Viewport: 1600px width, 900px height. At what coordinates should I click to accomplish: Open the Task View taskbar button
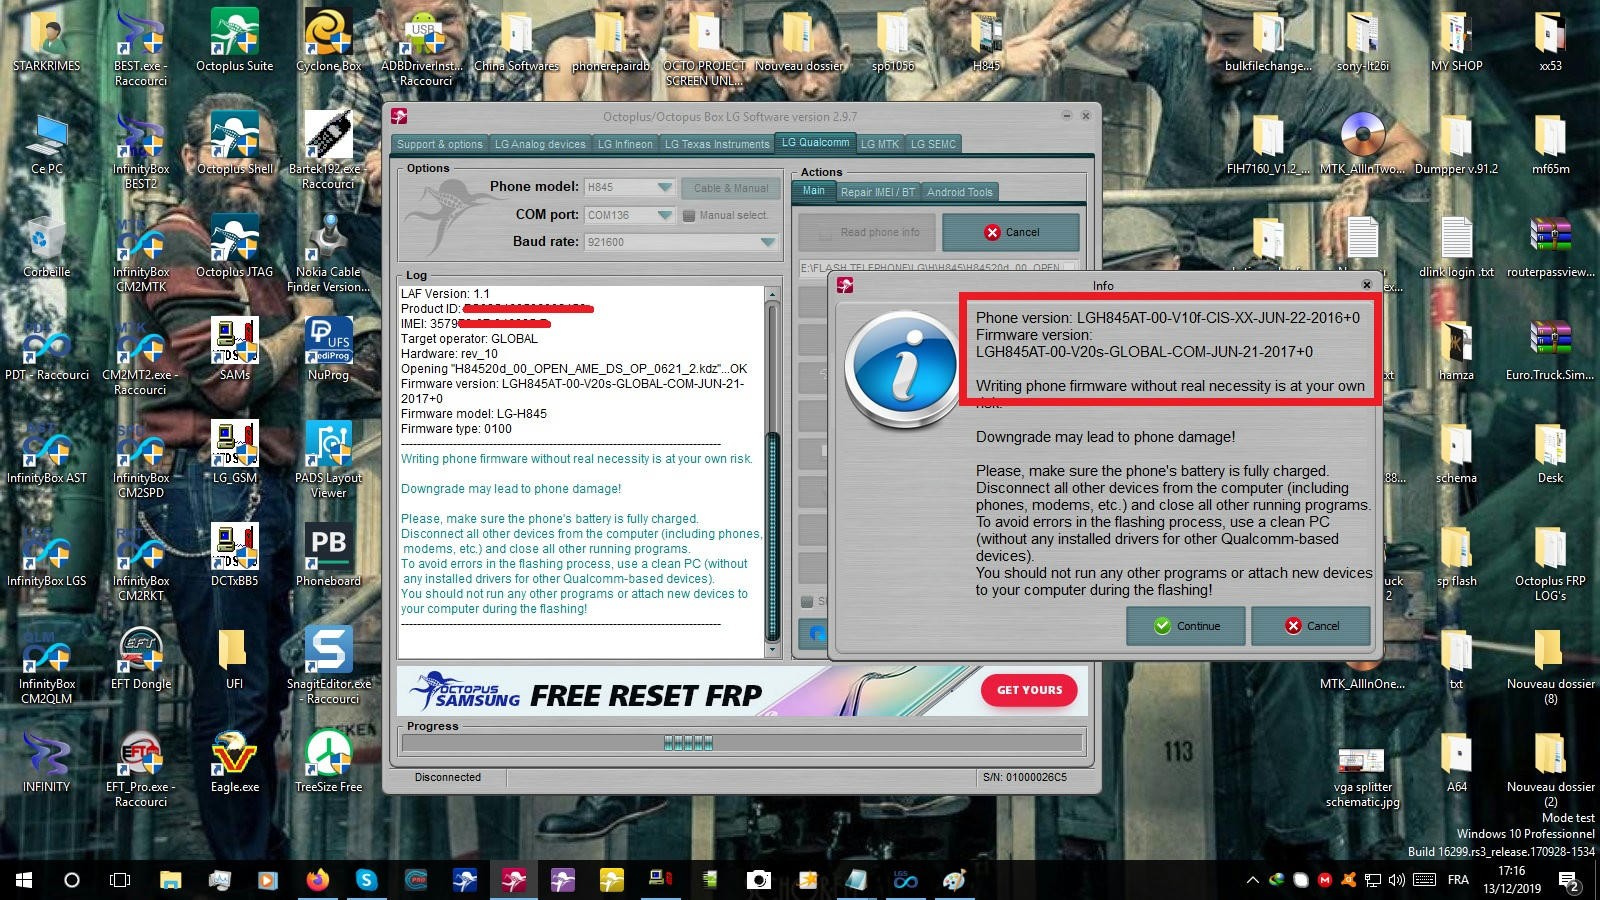(120, 880)
